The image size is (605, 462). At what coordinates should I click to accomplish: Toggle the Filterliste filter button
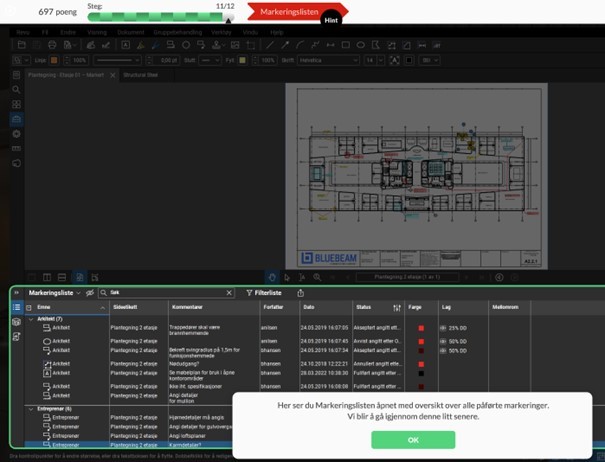click(264, 293)
